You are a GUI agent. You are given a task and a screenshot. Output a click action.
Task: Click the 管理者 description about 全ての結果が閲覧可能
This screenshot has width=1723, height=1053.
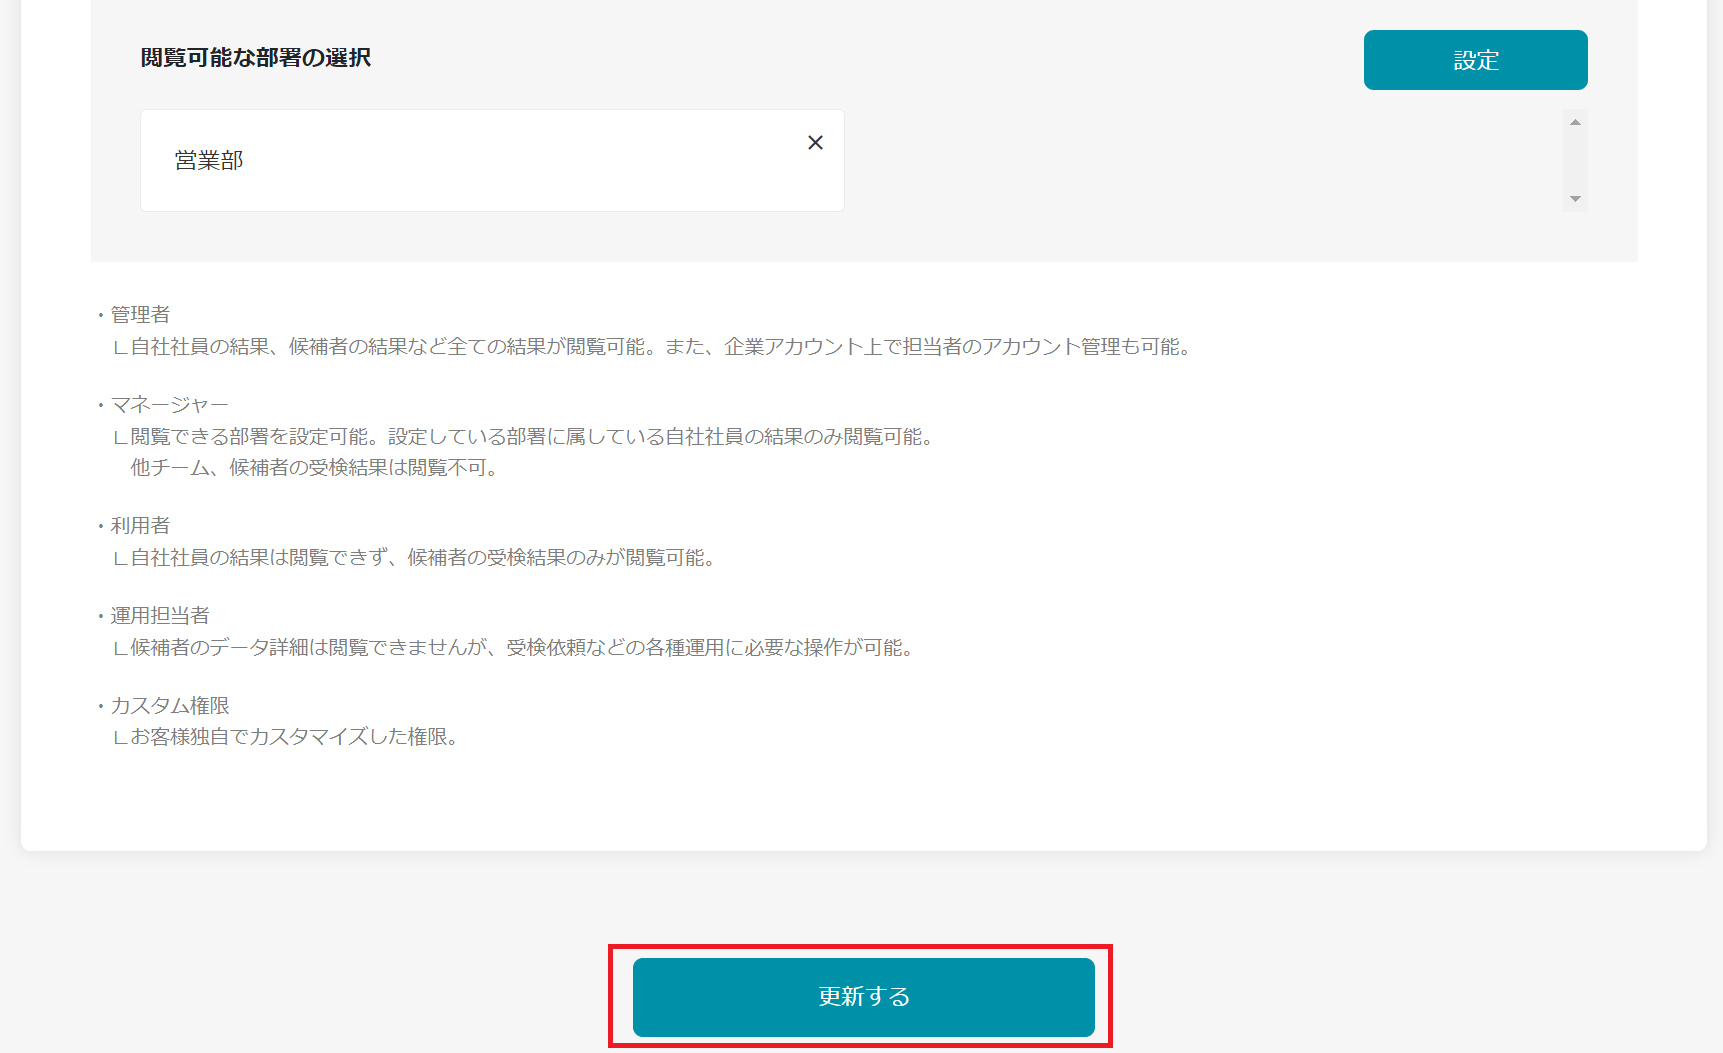pyautogui.click(x=660, y=347)
